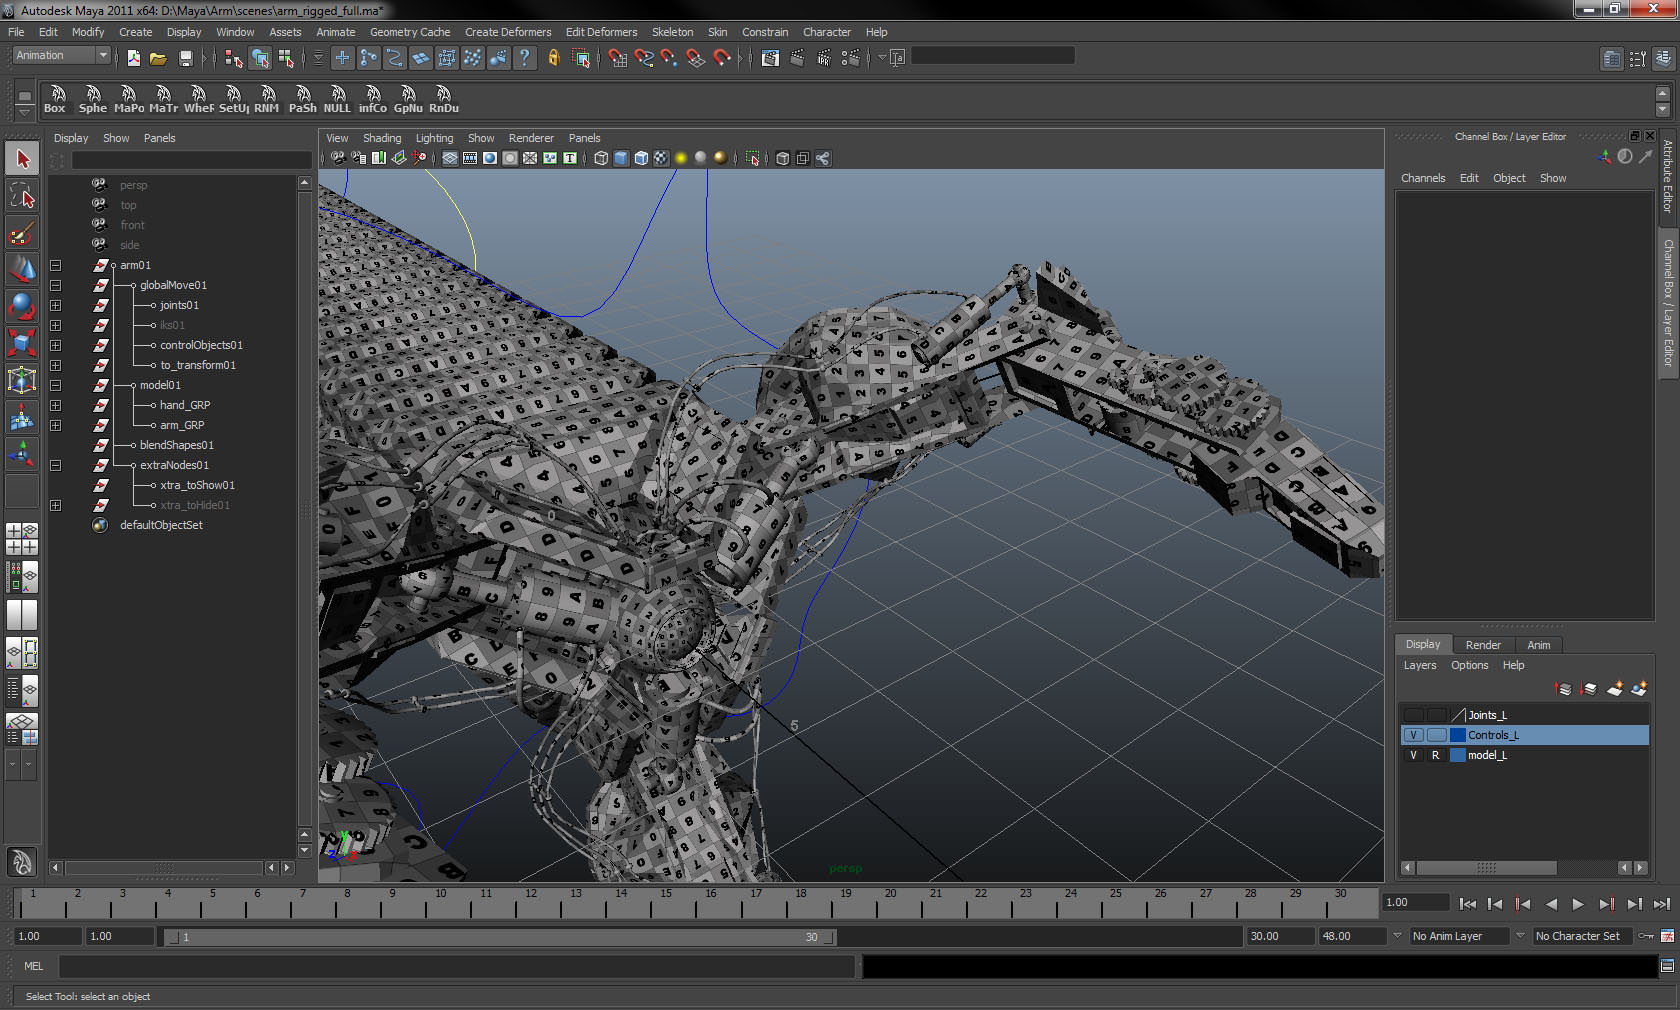Collapse the extraNodes01 node
The image size is (1680, 1010).
[x=56, y=465]
